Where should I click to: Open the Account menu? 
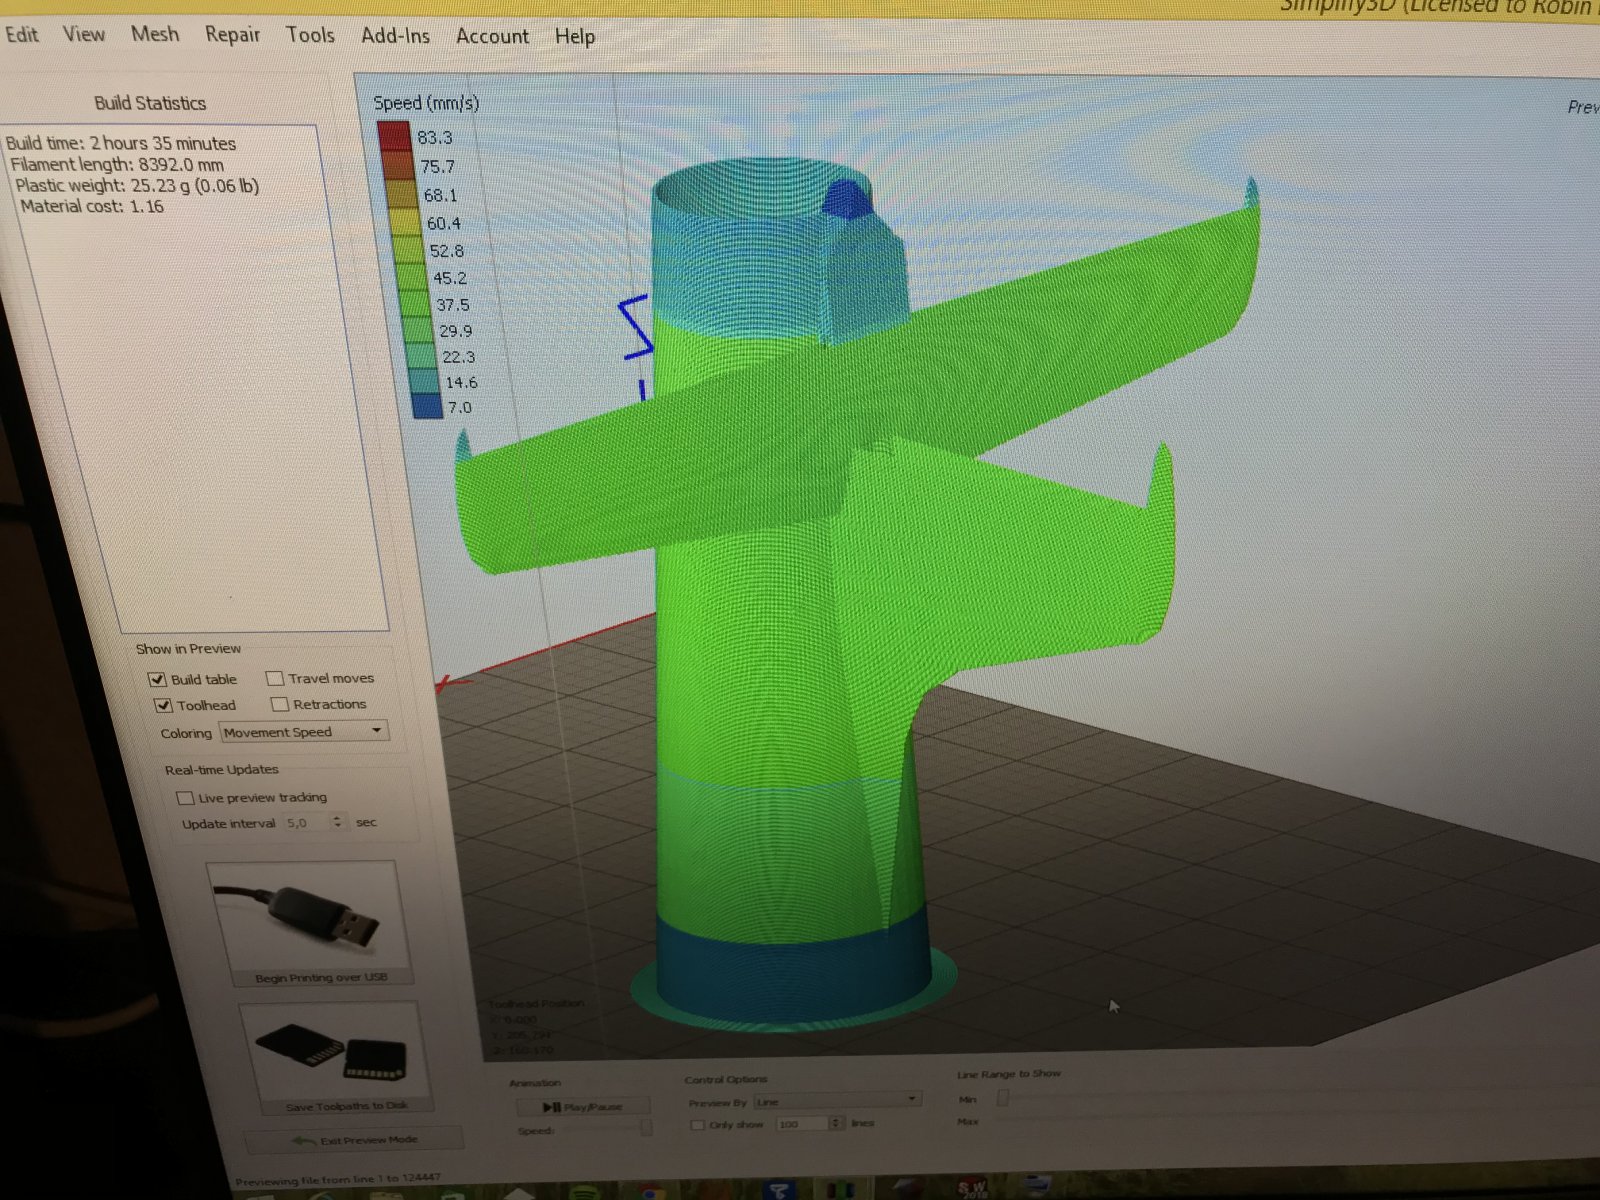[x=492, y=36]
